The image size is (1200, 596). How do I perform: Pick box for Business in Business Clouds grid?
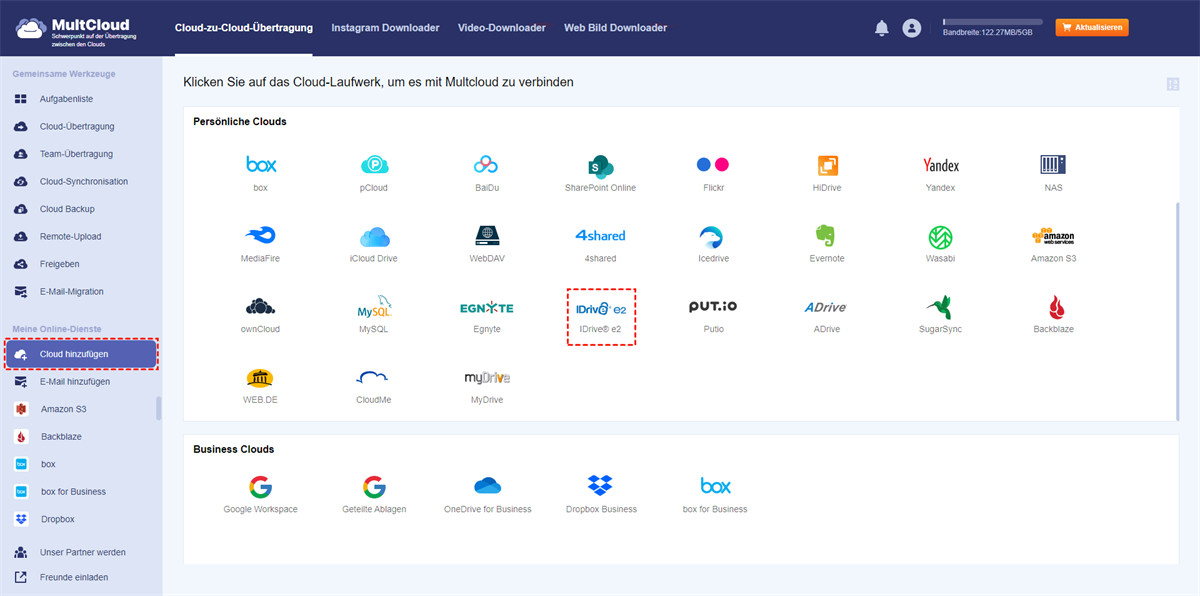point(715,486)
